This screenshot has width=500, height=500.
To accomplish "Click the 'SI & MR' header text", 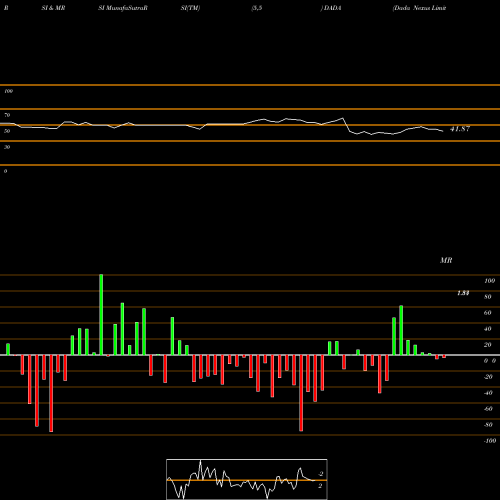I will point(53,8).
